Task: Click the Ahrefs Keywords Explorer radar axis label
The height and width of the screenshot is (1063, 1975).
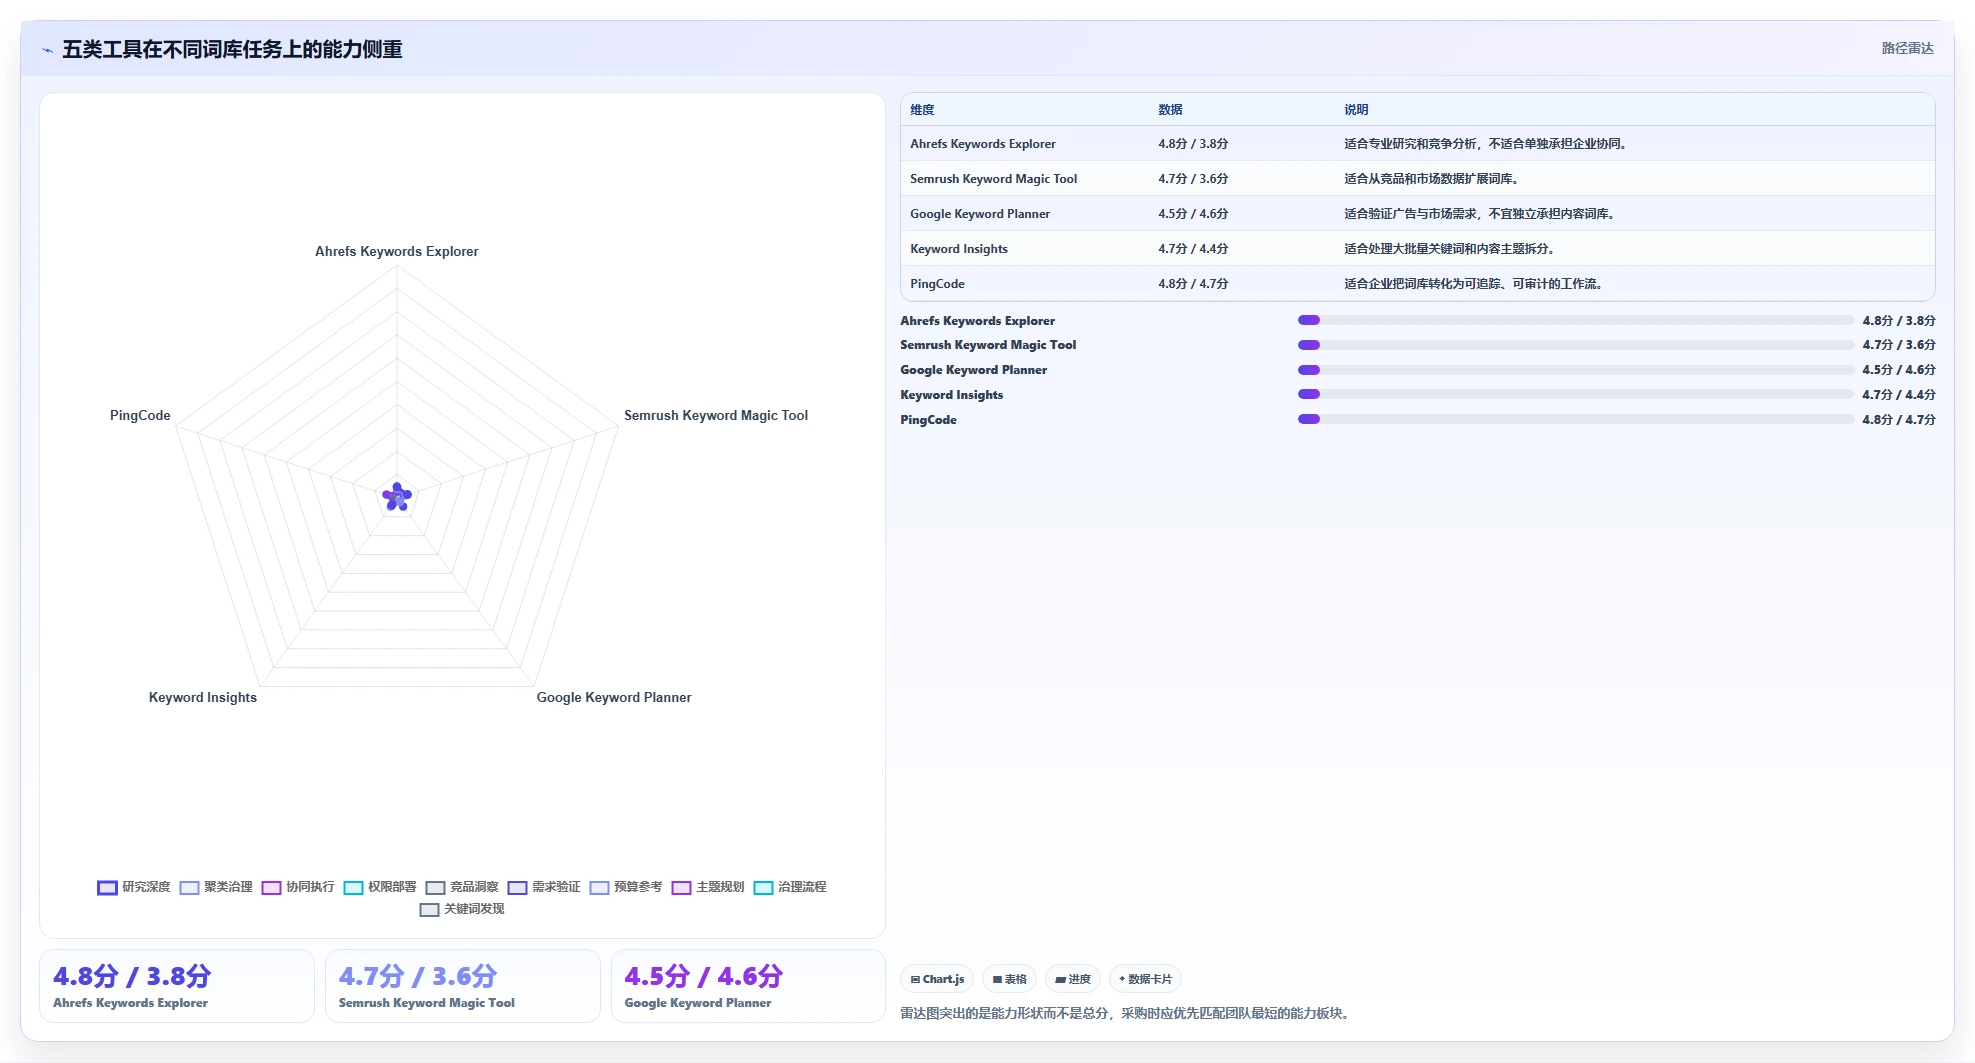Action: (x=397, y=252)
